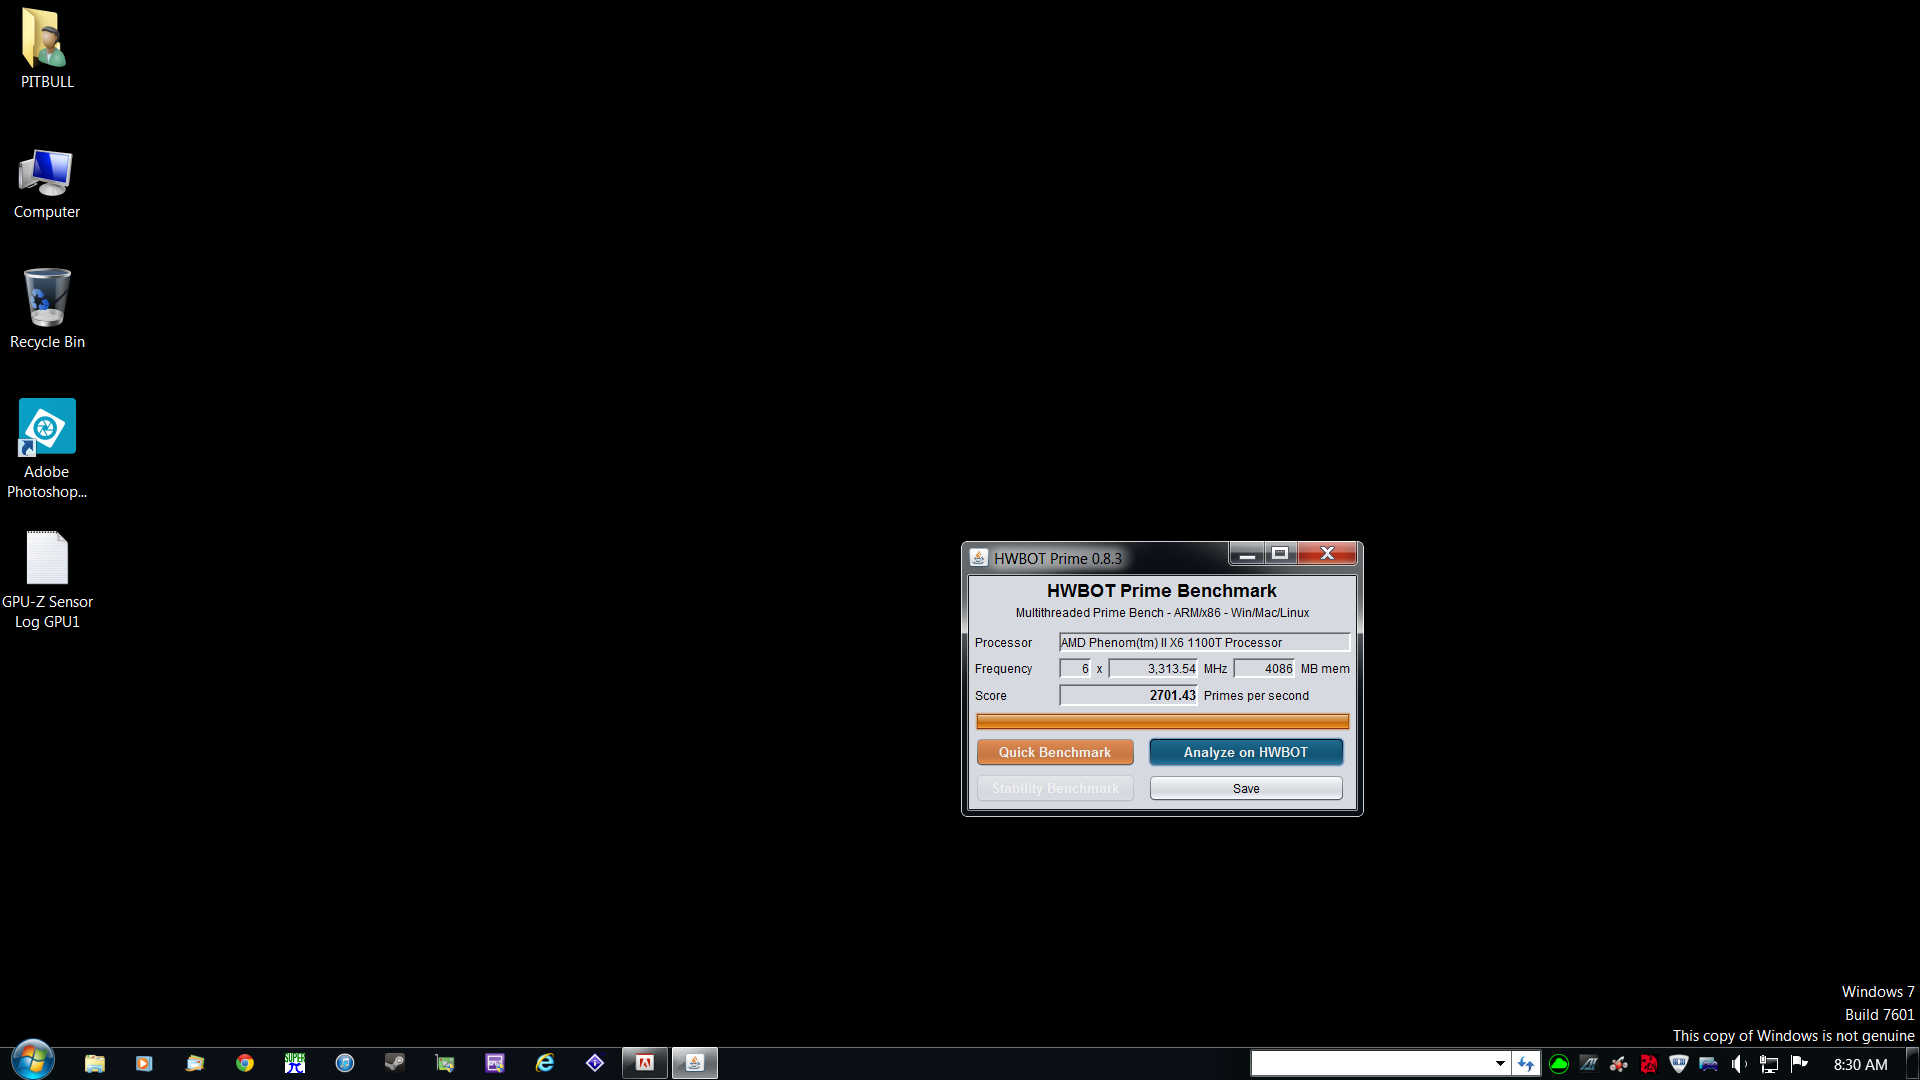Open the Windows Start menu orb
The height and width of the screenshot is (1080, 1920).
(32, 1061)
